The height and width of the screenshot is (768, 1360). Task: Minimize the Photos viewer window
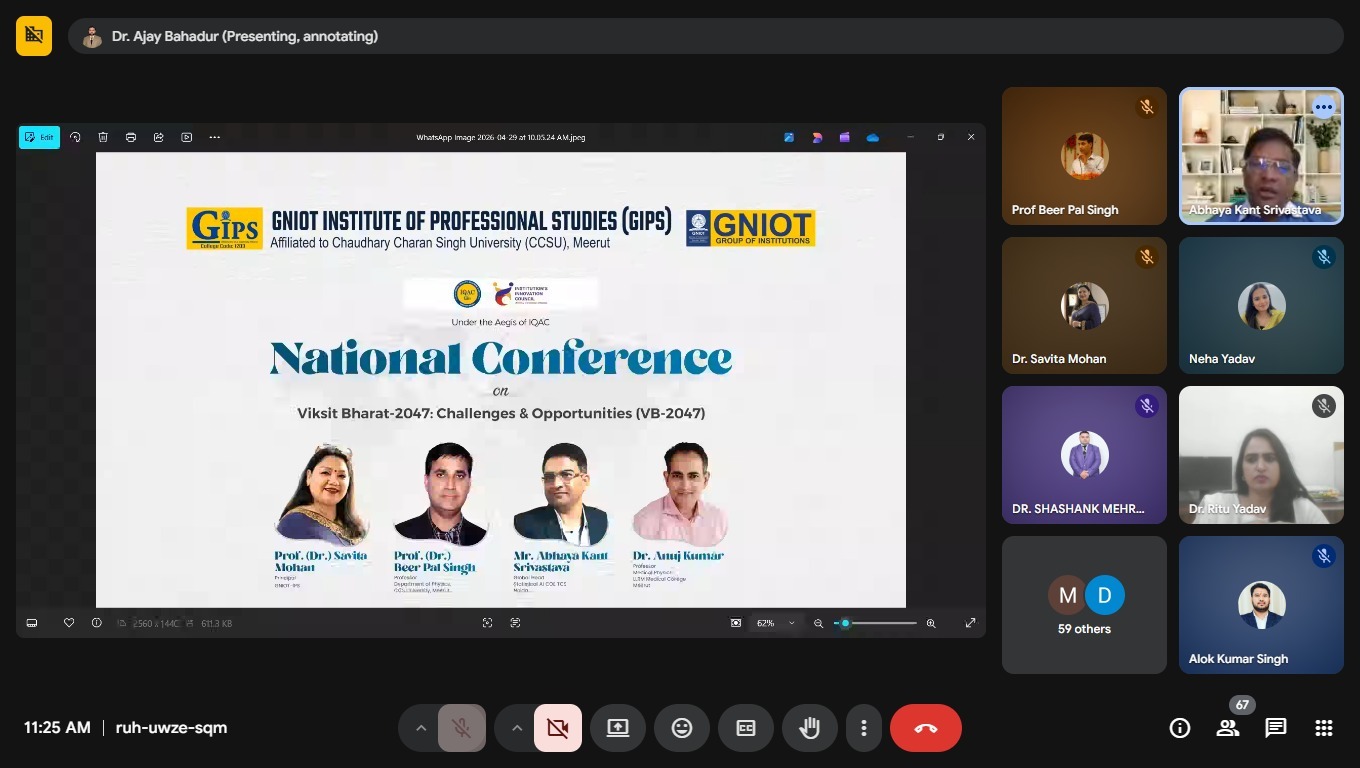coord(910,137)
